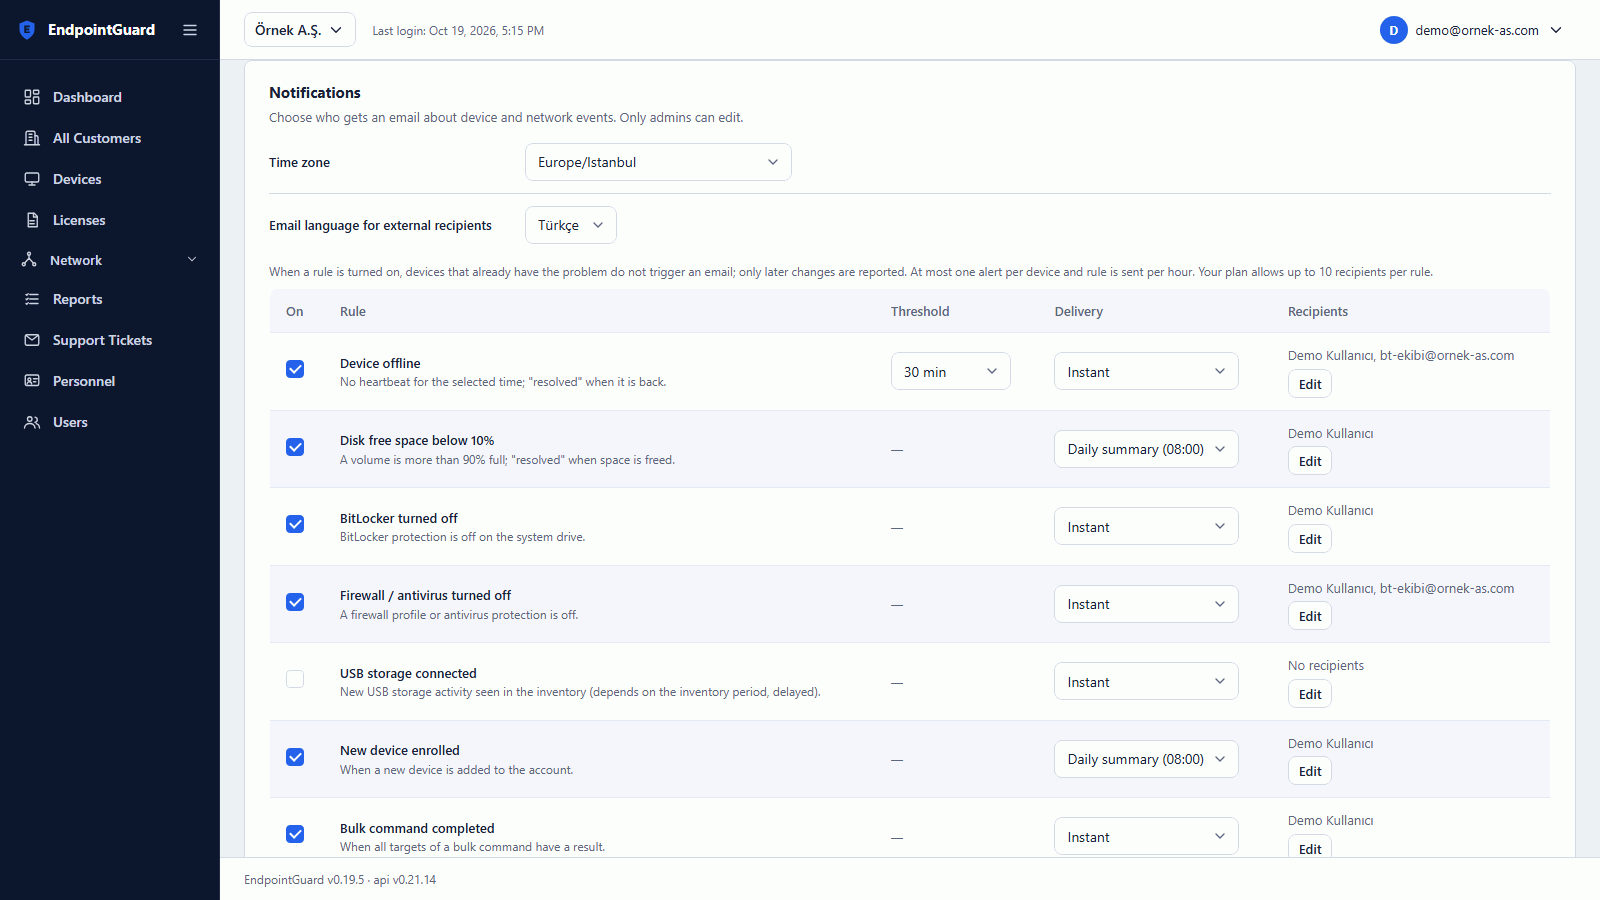The height and width of the screenshot is (900, 1600).
Task: Click the Devices monitor icon
Action: [x=32, y=179]
